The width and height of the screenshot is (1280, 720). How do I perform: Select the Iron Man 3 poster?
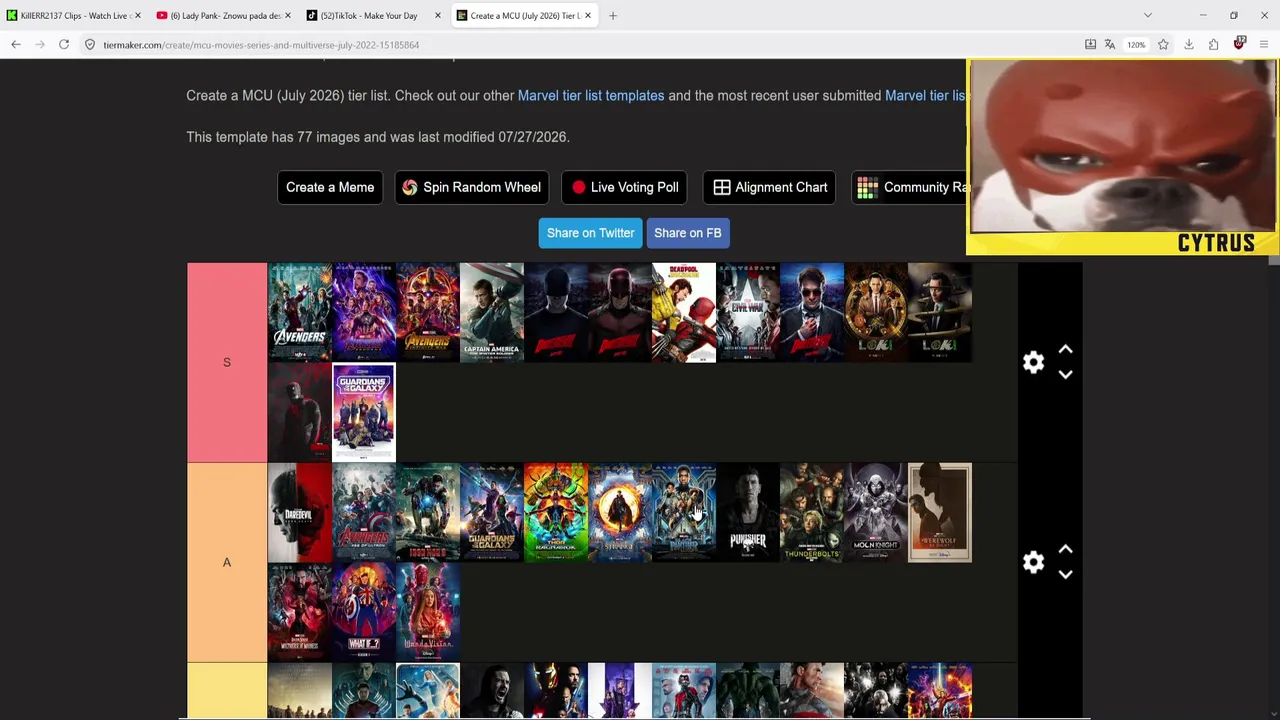[x=428, y=512]
